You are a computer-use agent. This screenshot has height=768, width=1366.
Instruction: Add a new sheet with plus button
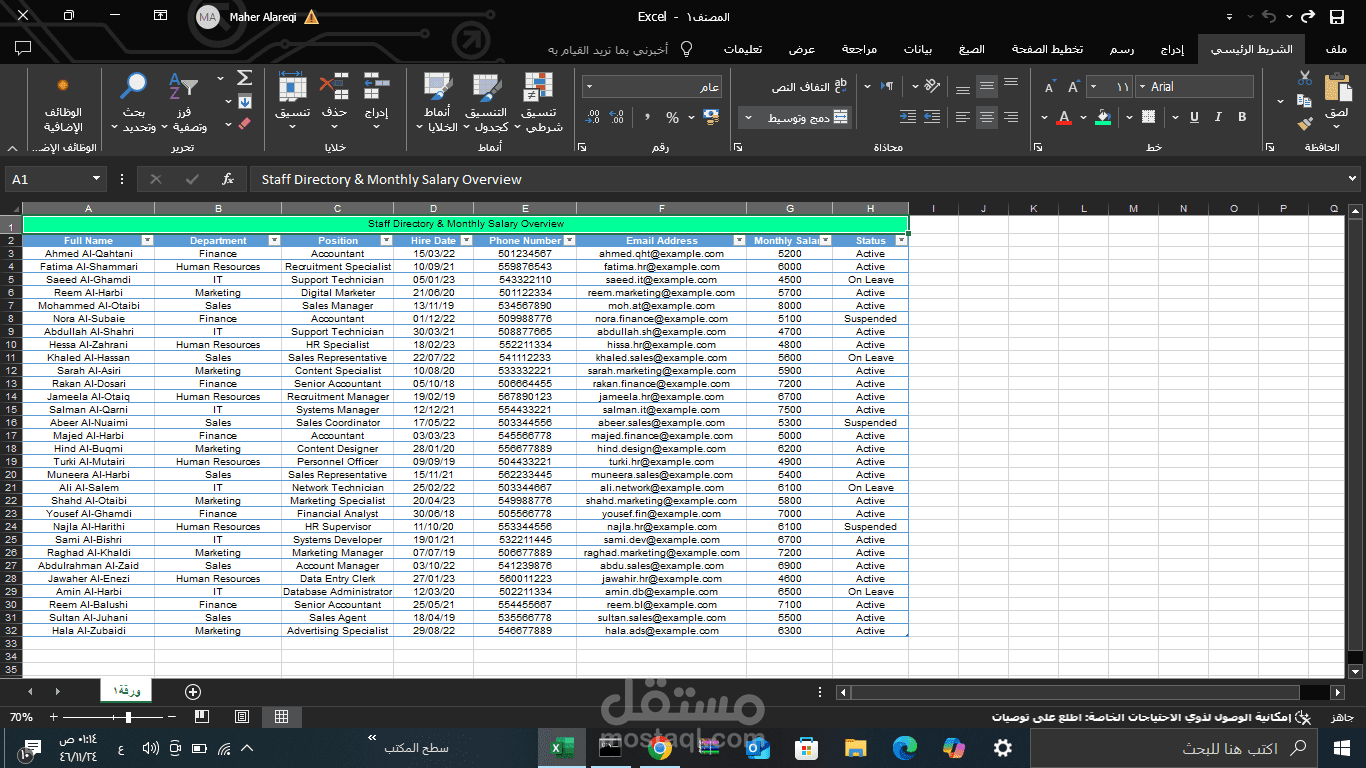click(x=193, y=691)
